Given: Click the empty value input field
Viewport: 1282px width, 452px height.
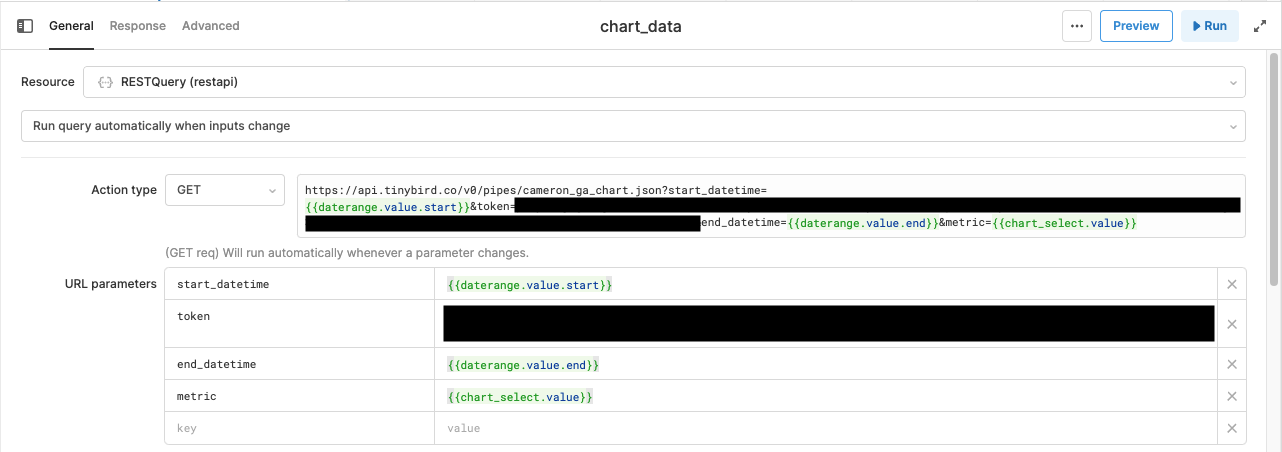Looking at the screenshot, I should coord(824,428).
